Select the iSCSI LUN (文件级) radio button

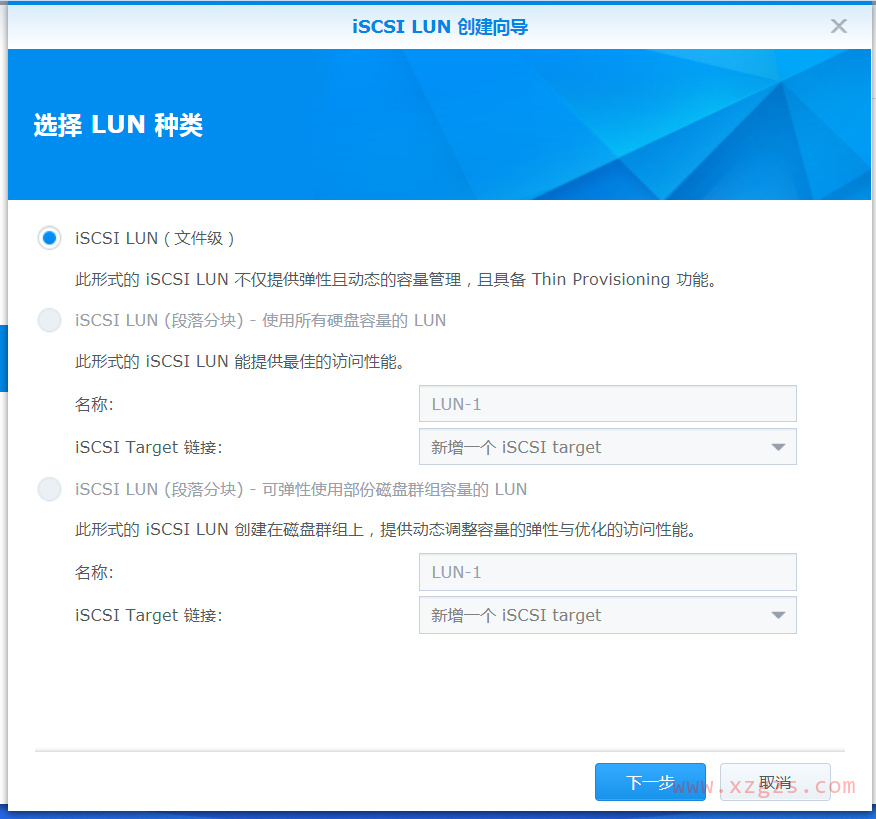click(49, 238)
